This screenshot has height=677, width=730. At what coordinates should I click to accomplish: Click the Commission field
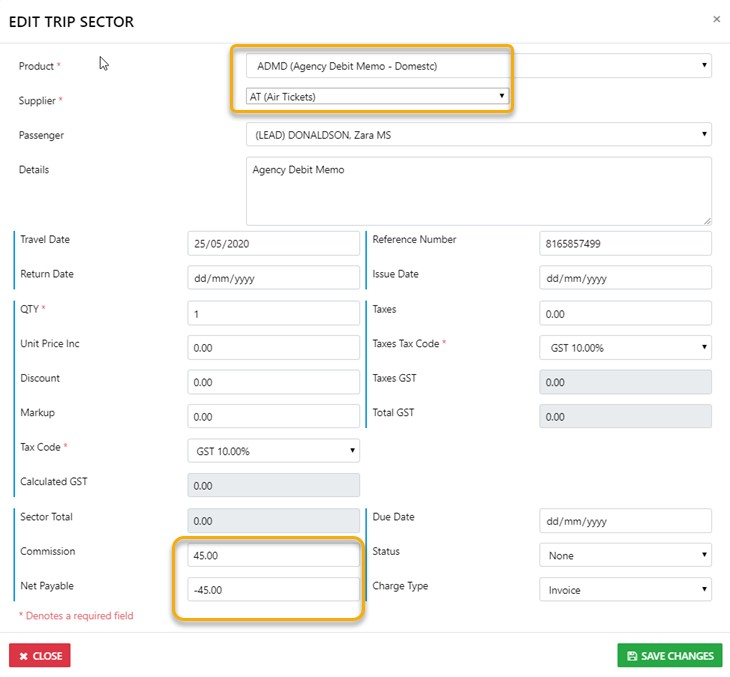(273, 555)
